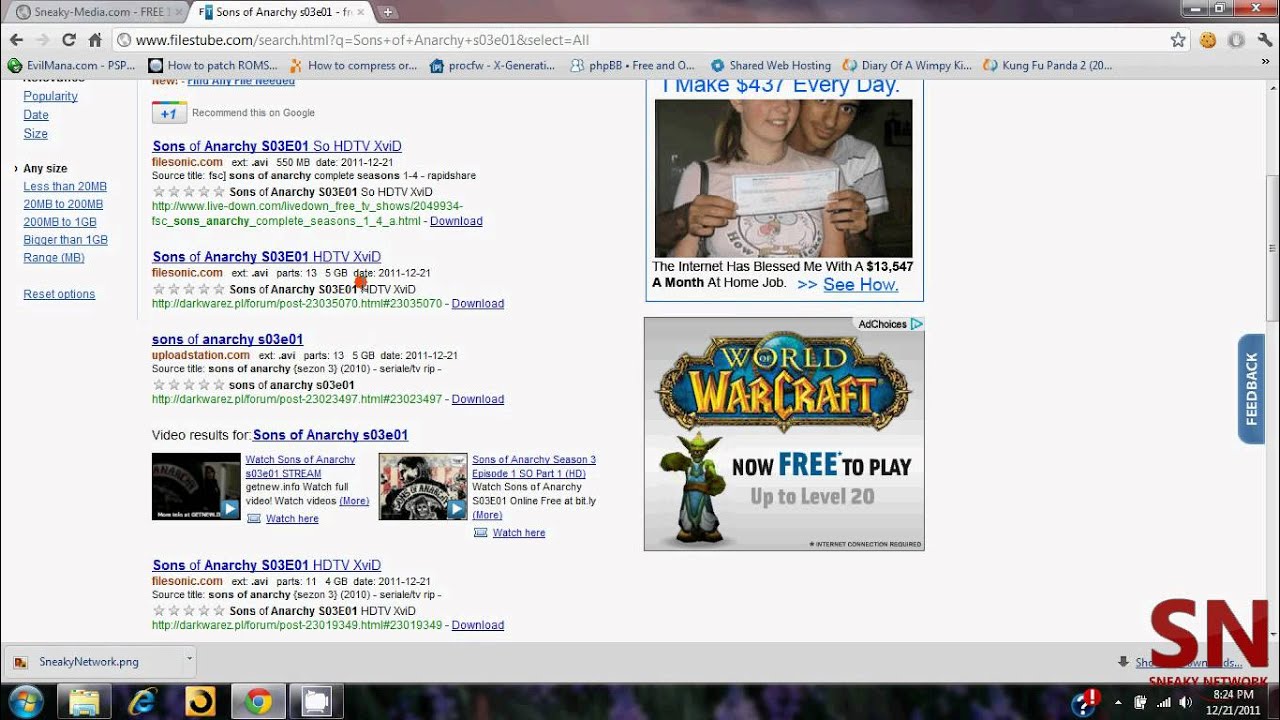Open Sons of Anarchy Season 3 Episode 1 link
The height and width of the screenshot is (720, 1280).
click(534, 466)
